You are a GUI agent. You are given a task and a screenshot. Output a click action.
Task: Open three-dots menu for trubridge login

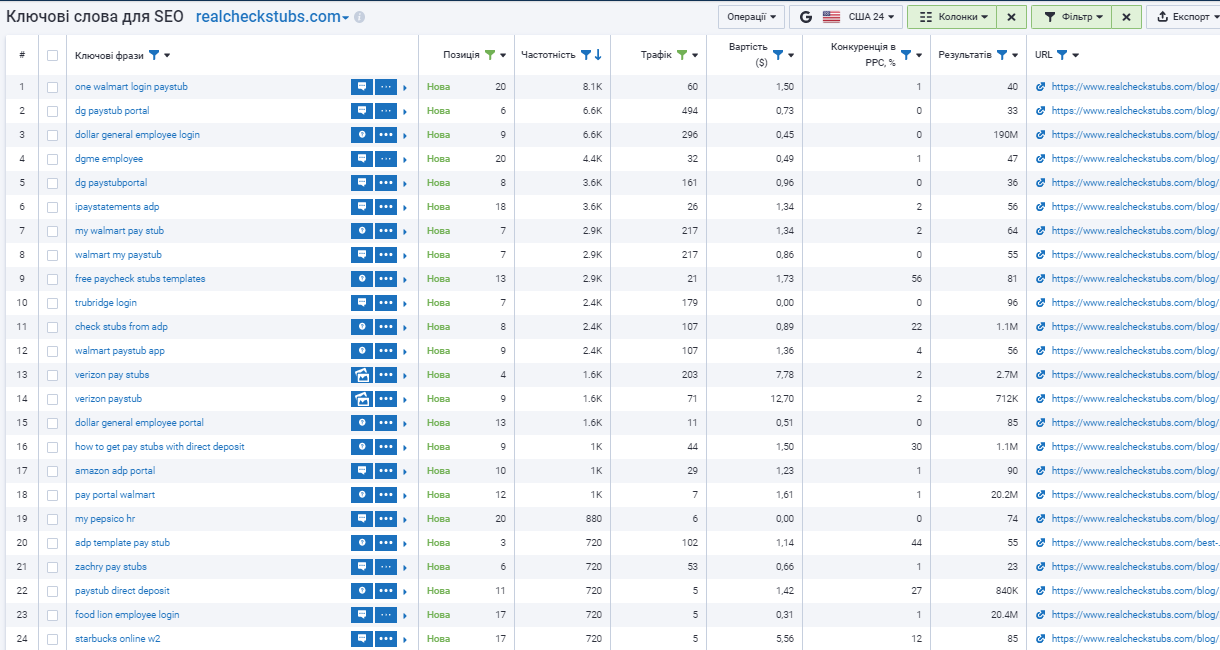pyautogui.click(x=386, y=303)
